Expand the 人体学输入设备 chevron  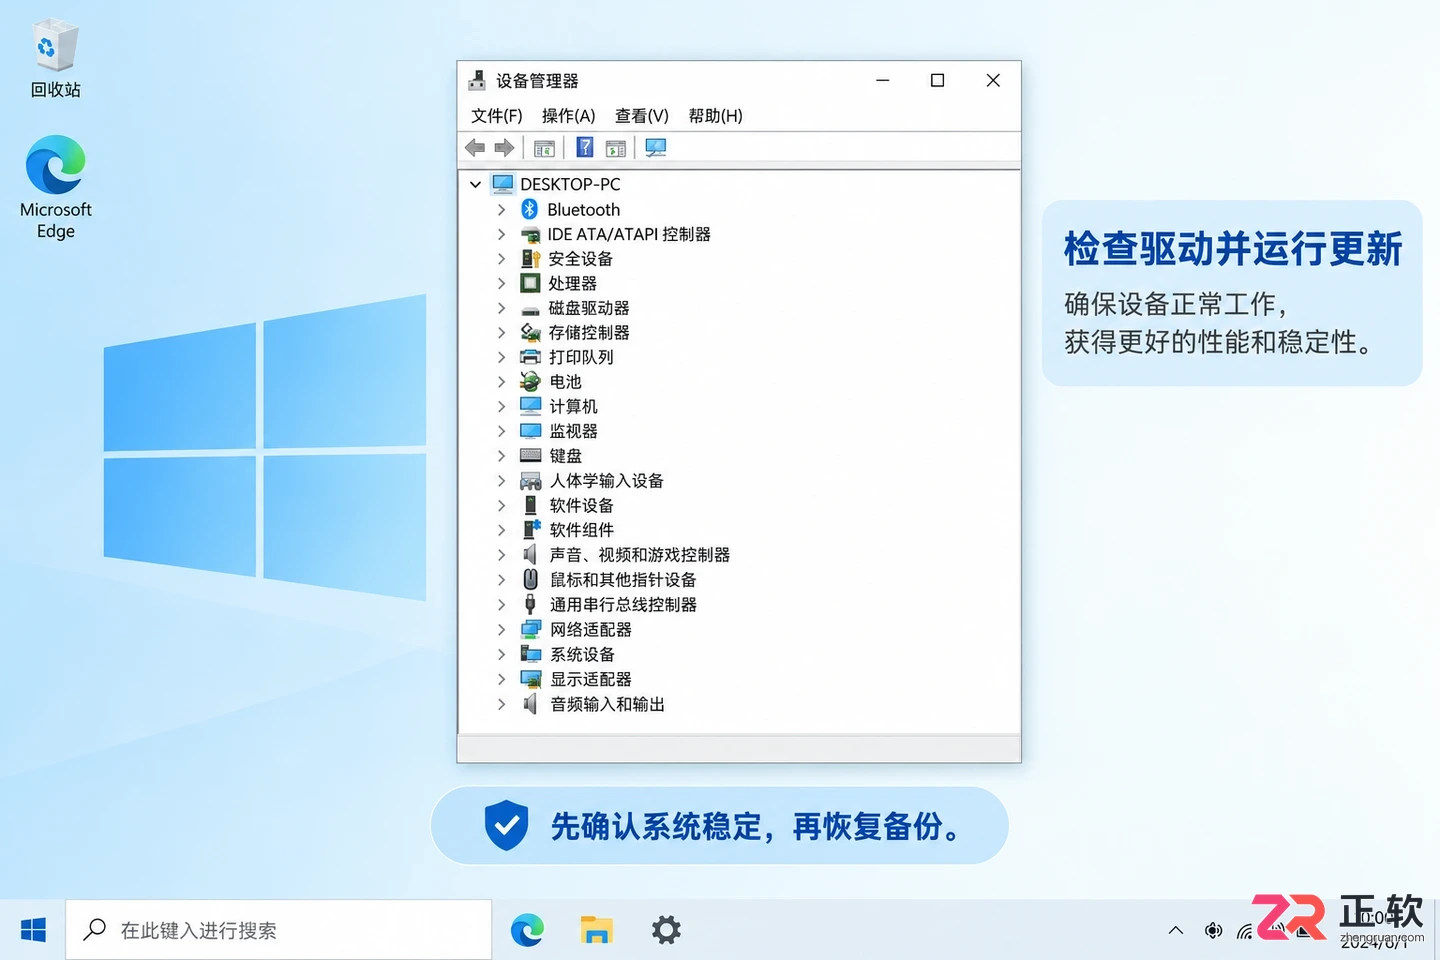(502, 481)
